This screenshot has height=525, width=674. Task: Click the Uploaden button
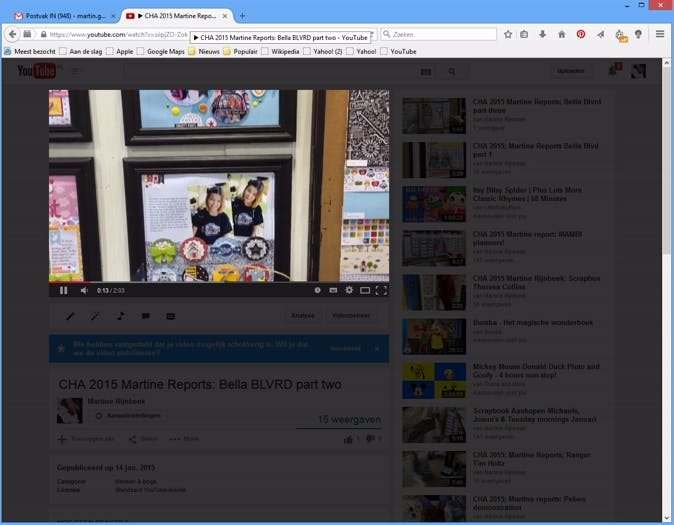[570, 71]
